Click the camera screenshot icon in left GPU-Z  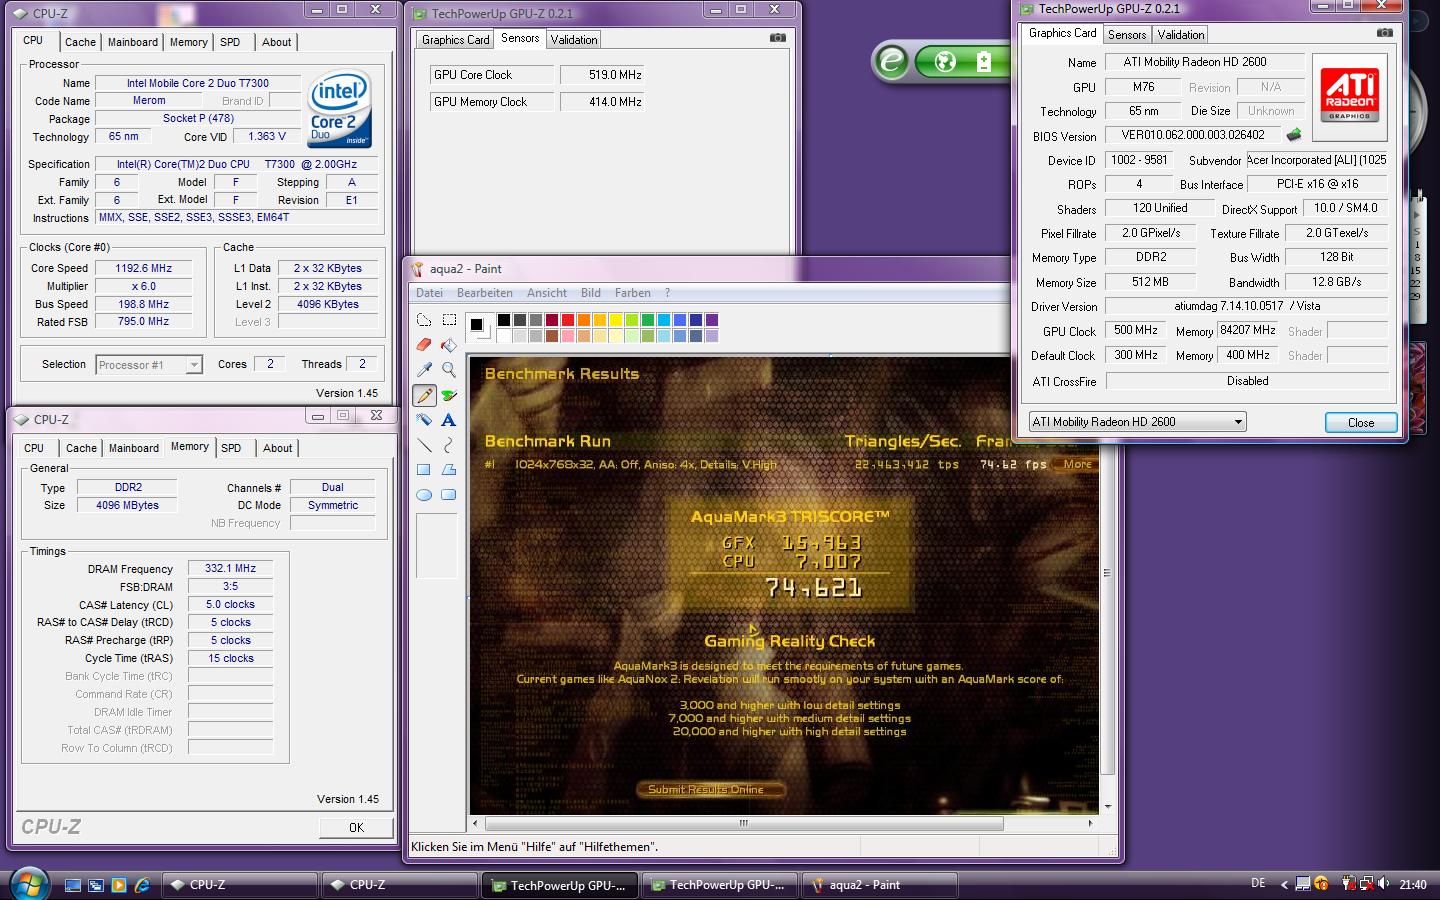[778, 38]
